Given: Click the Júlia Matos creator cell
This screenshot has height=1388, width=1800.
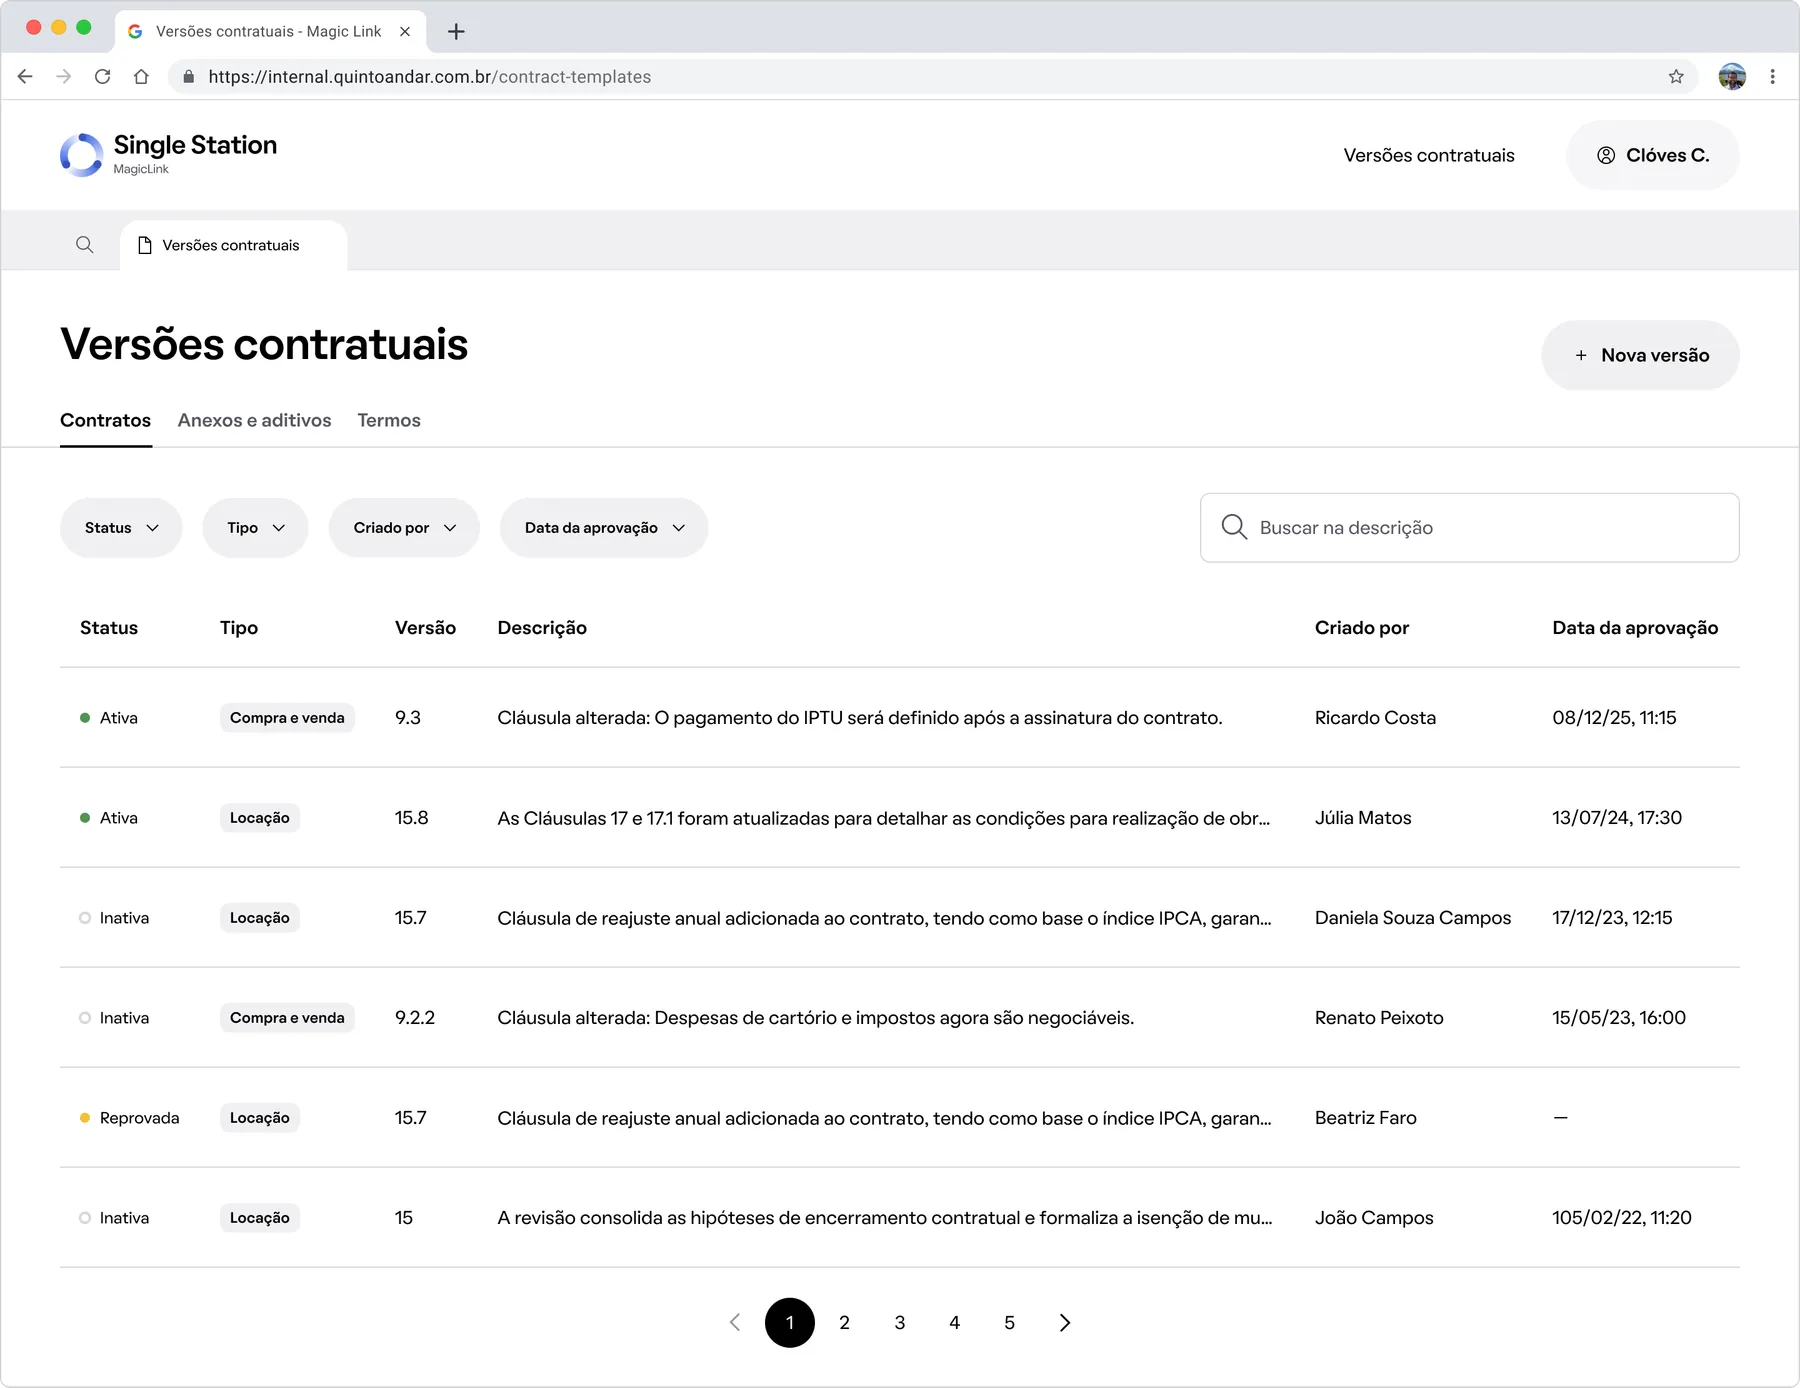Looking at the screenshot, I should (1363, 818).
